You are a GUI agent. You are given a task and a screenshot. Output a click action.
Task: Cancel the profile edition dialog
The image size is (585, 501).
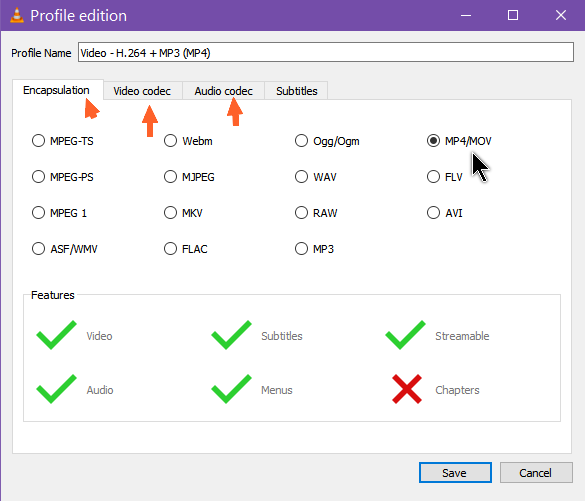[536, 473]
